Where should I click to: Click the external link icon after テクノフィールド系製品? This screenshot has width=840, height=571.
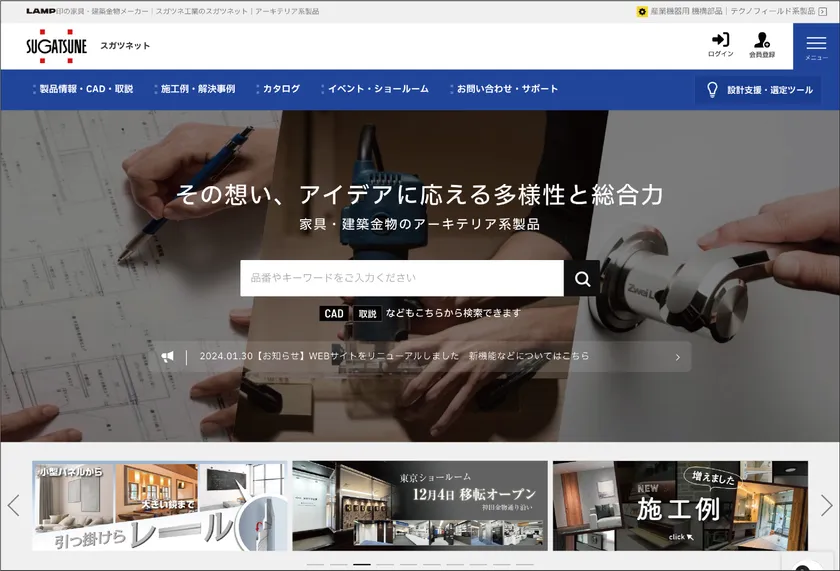click(823, 11)
